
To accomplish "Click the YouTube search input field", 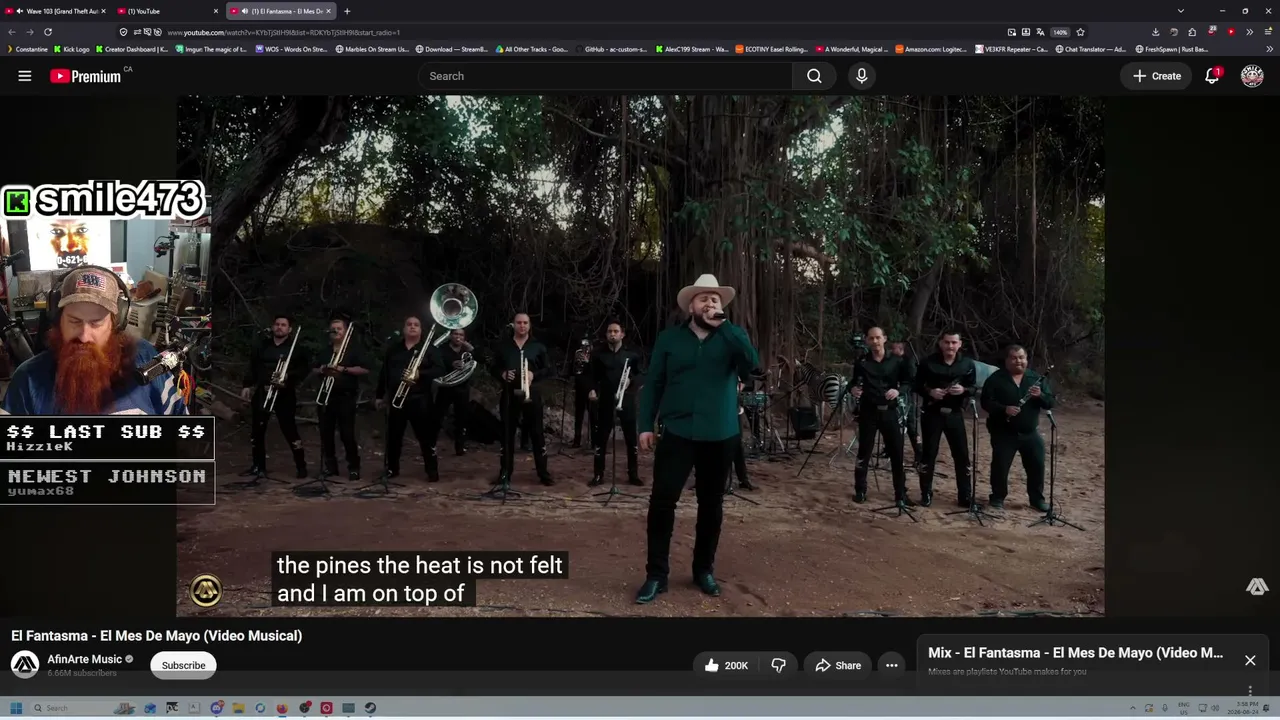I will [605, 76].
